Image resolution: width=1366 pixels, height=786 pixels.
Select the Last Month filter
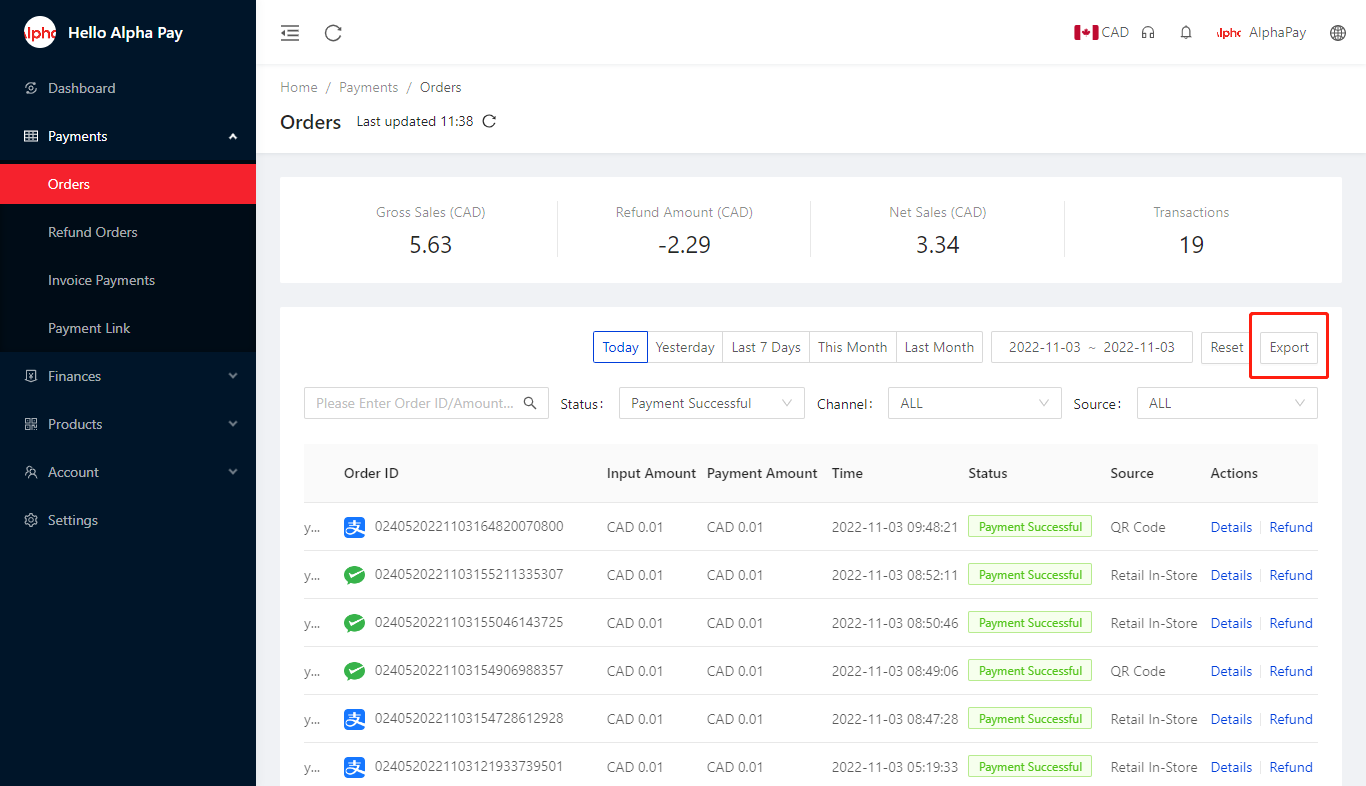point(939,347)
